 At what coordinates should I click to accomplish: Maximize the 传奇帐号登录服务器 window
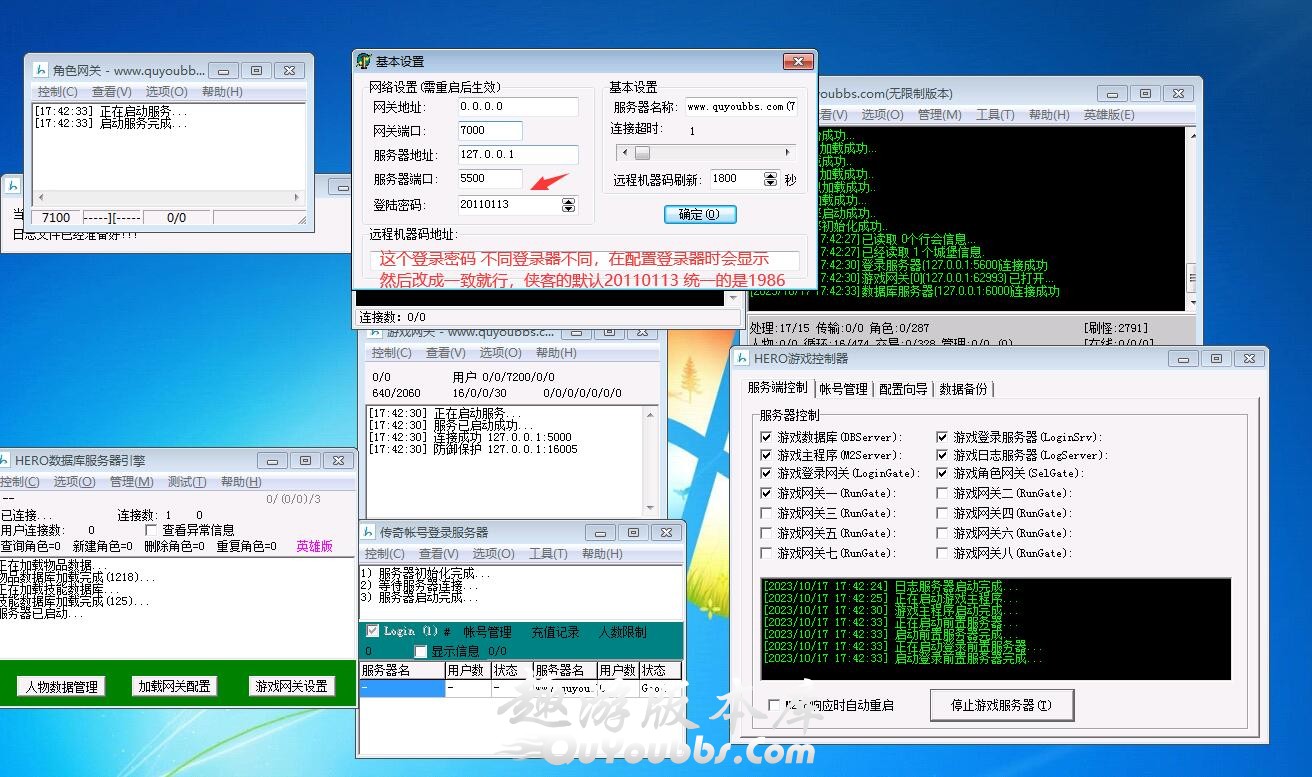633,532
